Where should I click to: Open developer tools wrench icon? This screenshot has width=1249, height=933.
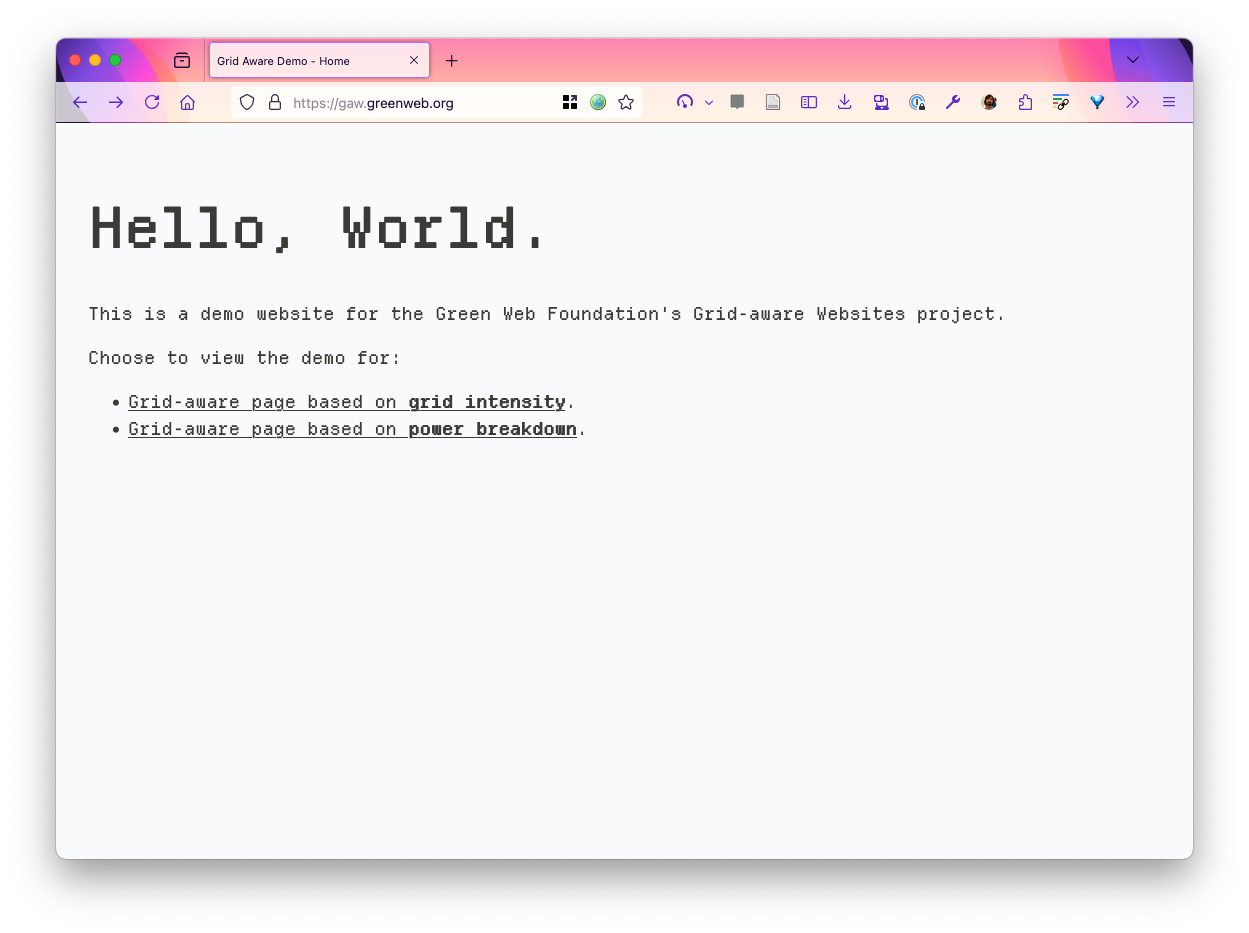coord(953,102)
